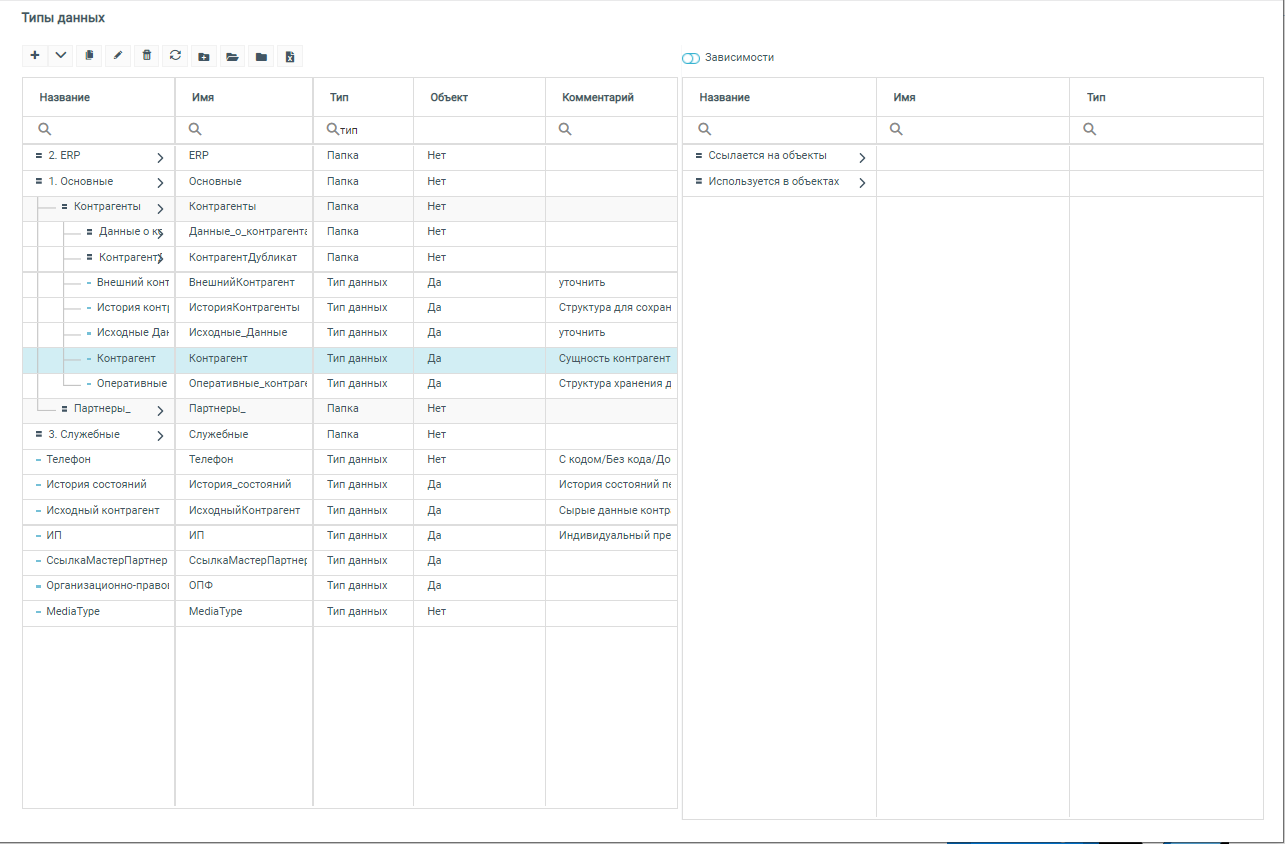Click the open folder icon
1285x844 pixels.
pos(232,57)
